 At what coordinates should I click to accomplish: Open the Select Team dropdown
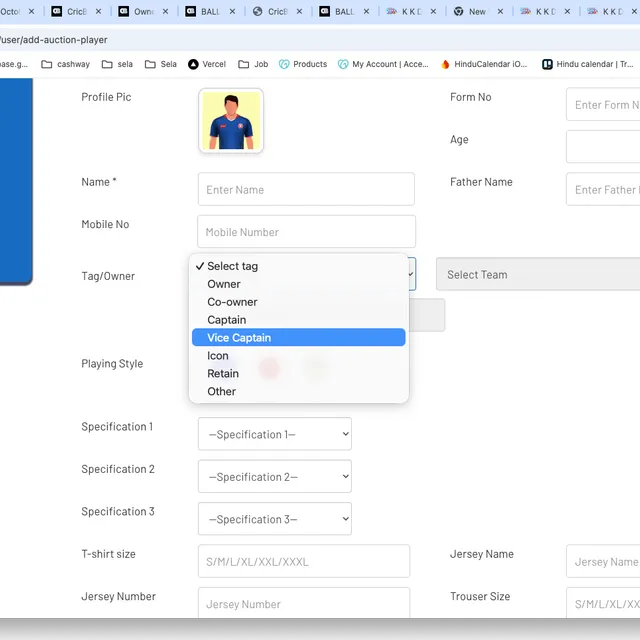click(538, 274)
